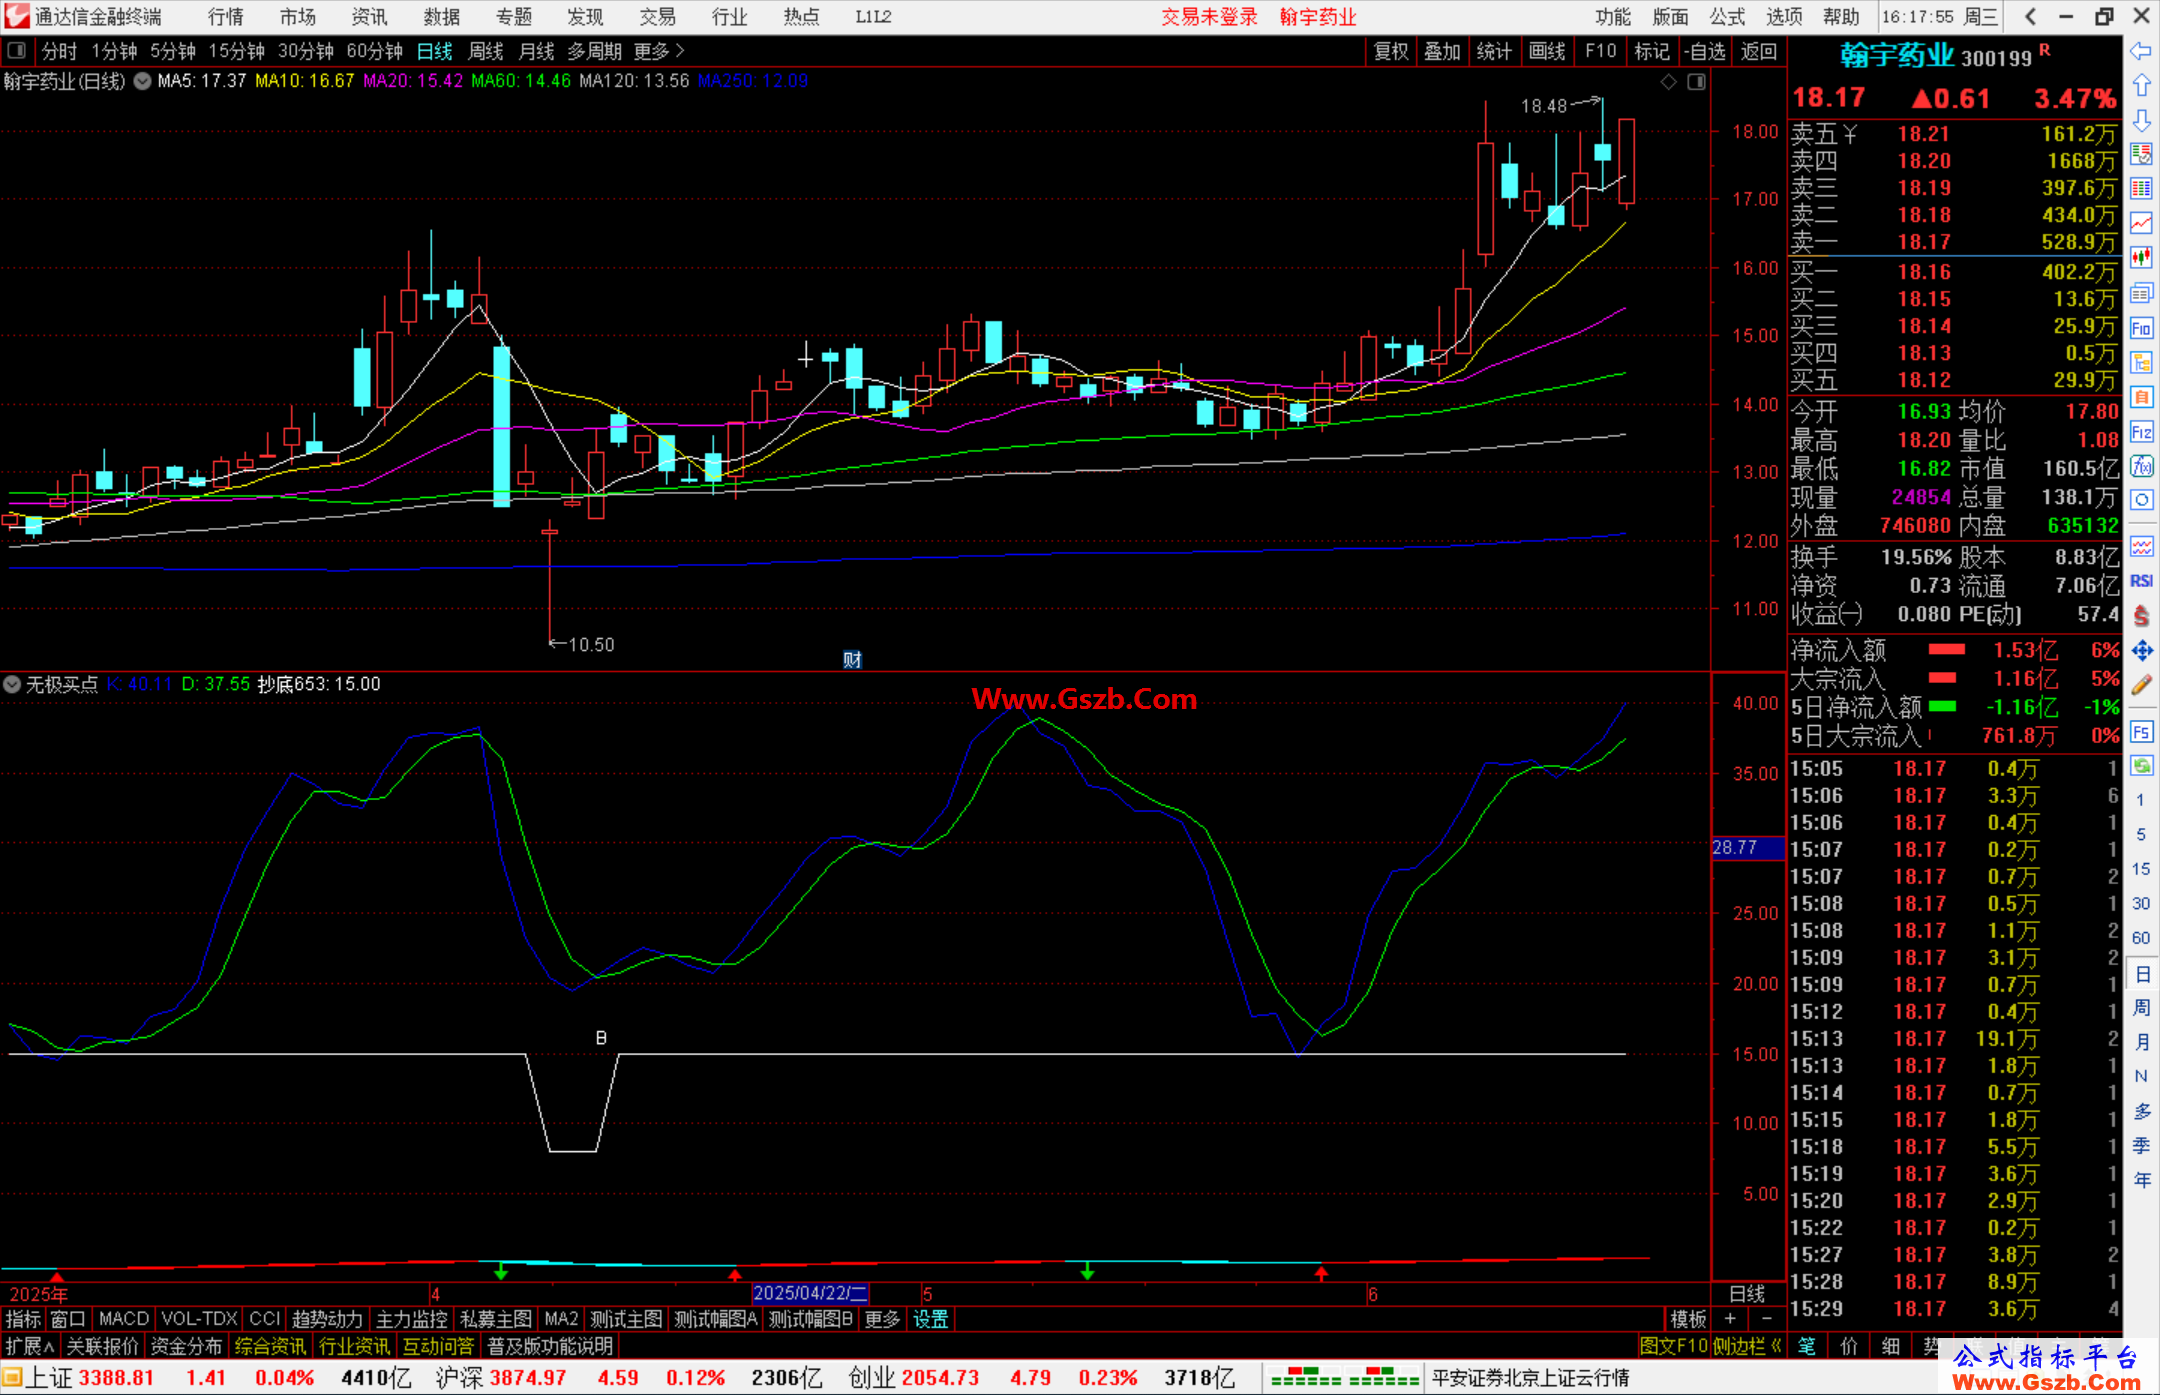Collapse the 侧边栏 sidebar

click(1747, 1346)
